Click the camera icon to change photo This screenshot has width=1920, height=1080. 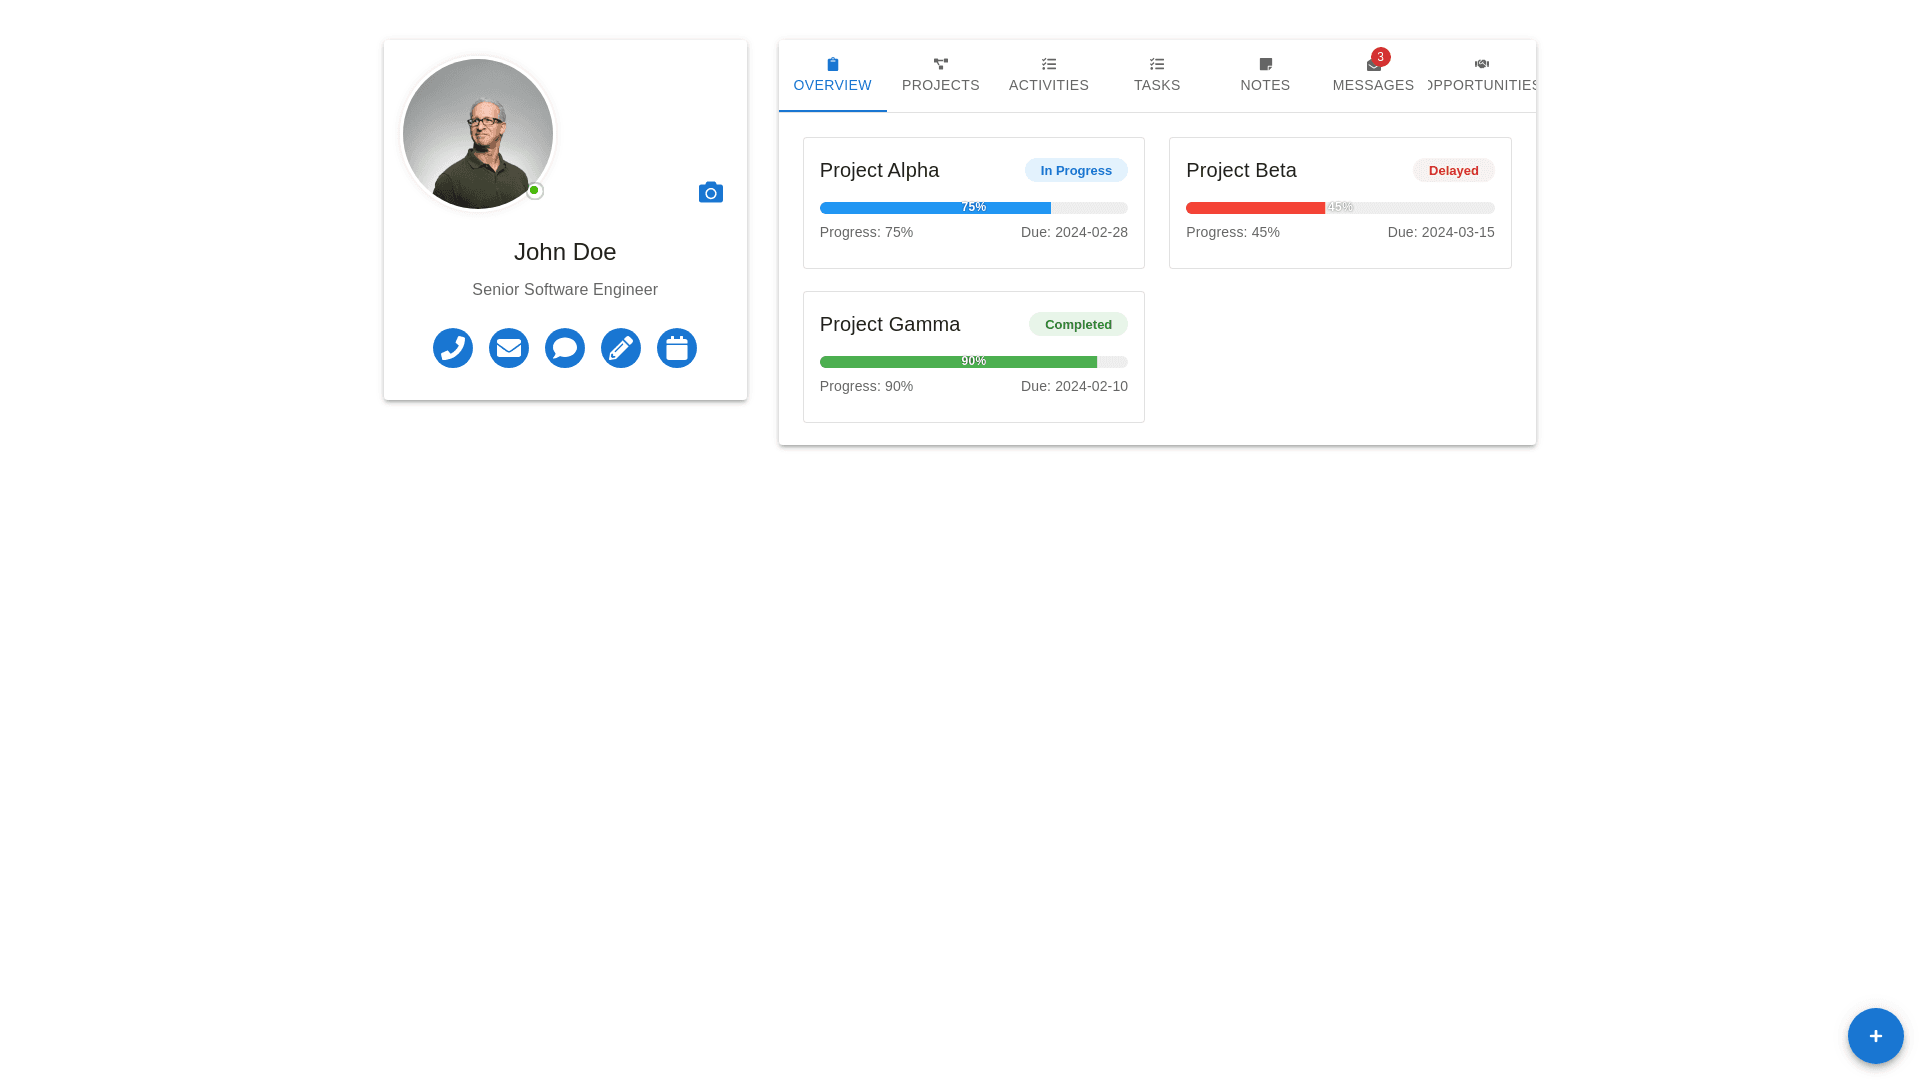coord(711,192)
